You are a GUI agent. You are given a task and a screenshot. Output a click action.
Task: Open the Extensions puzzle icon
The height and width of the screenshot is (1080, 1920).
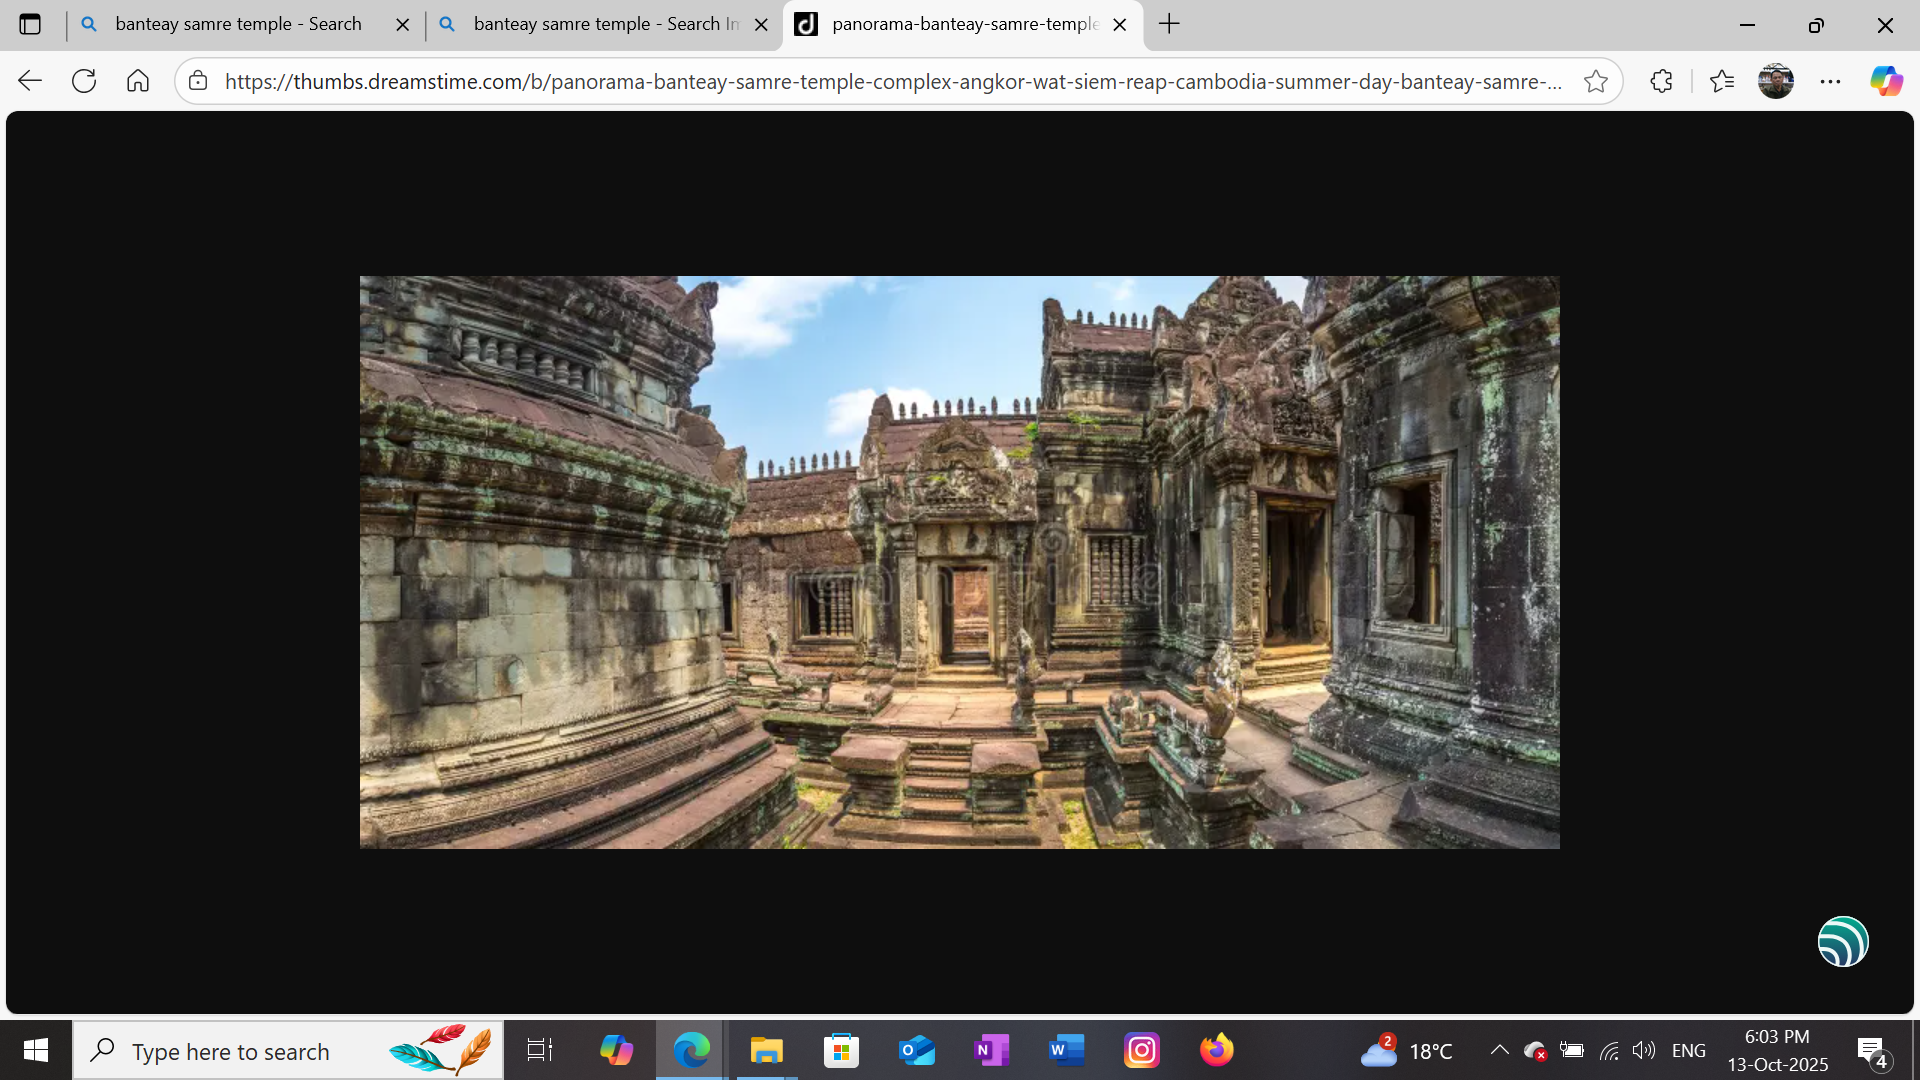[x=1661, y=81]
